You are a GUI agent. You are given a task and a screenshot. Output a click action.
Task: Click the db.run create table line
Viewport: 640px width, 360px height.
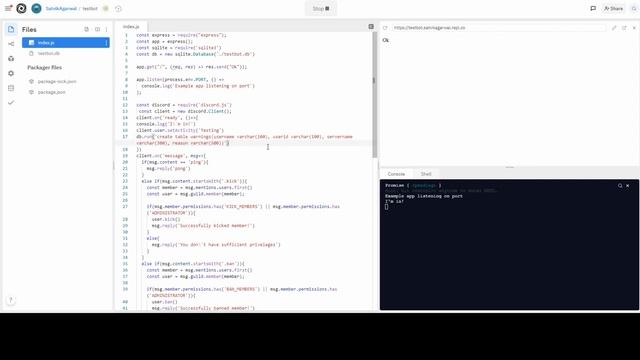244,140
